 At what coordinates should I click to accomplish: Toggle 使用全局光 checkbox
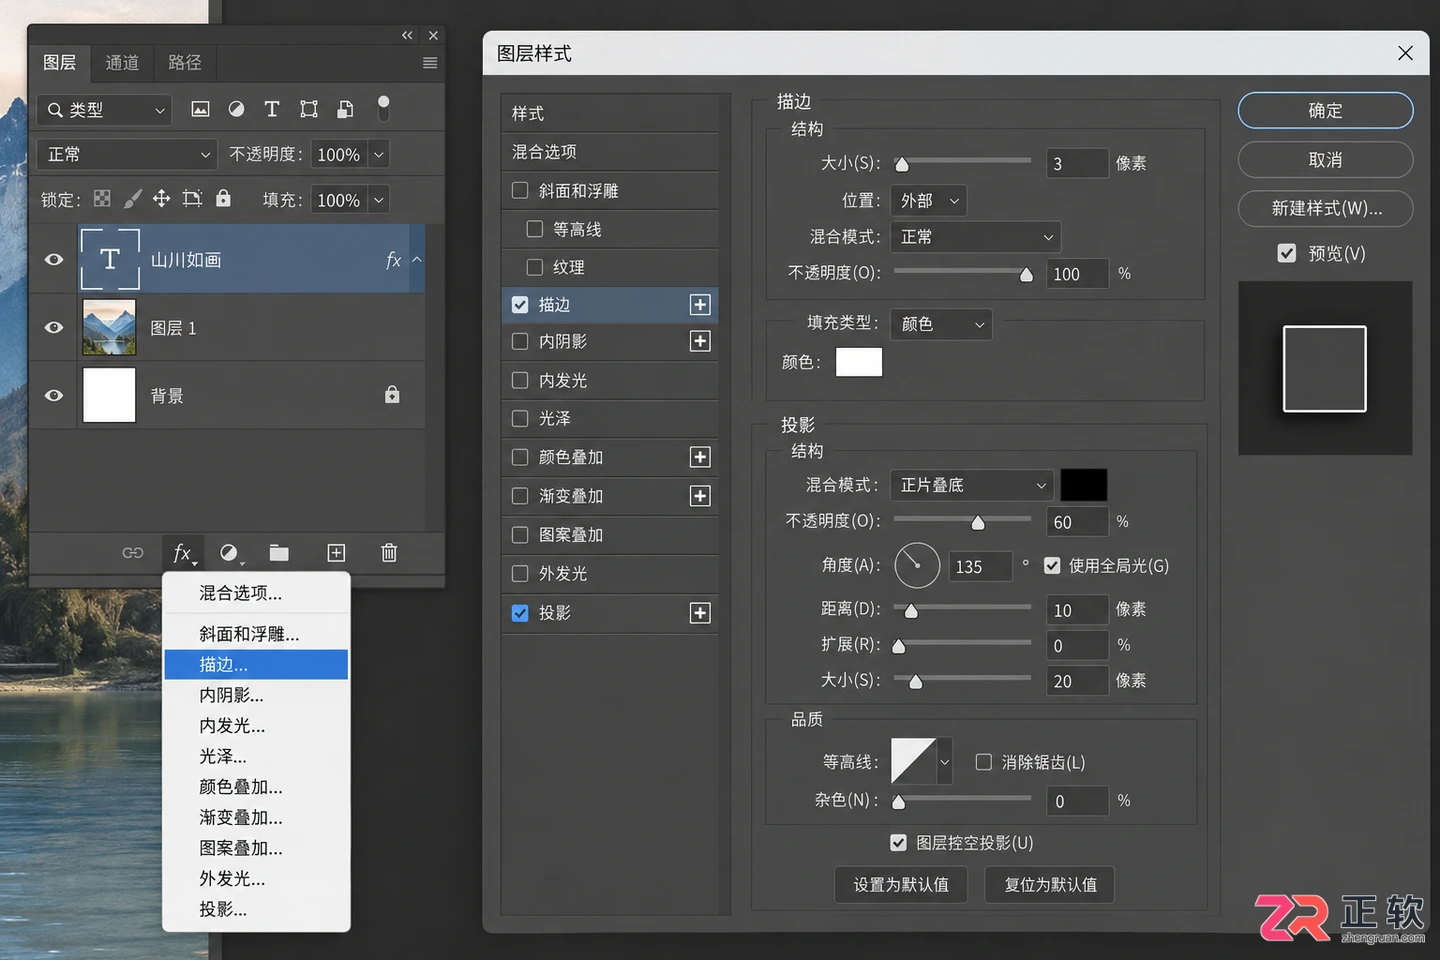pos(1052,565)
